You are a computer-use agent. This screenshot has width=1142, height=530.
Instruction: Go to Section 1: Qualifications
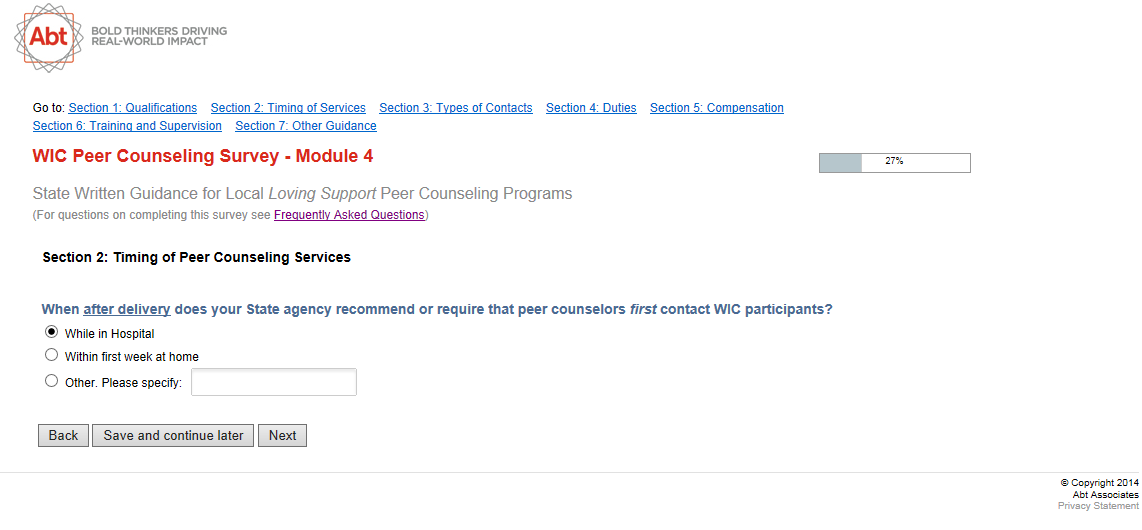tap(133, 108)
